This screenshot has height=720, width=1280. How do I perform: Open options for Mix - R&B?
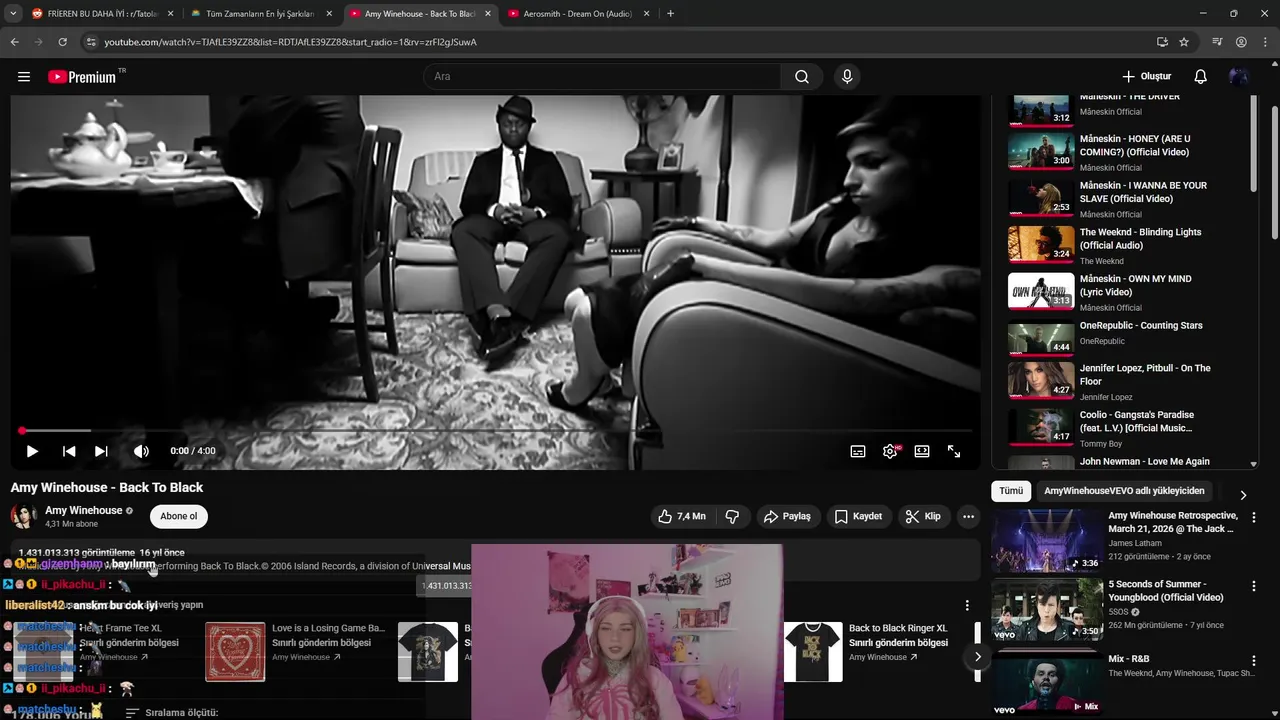[x=1254, y=661]
